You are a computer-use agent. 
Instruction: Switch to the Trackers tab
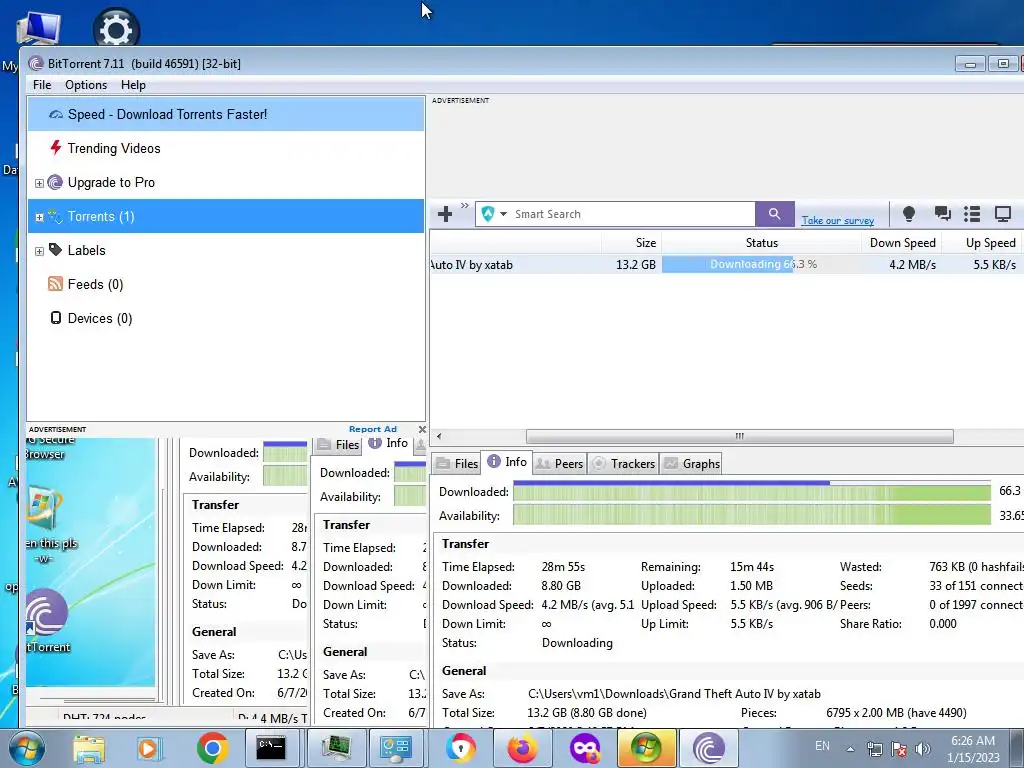pyautogui.click(x=623, y=464)
